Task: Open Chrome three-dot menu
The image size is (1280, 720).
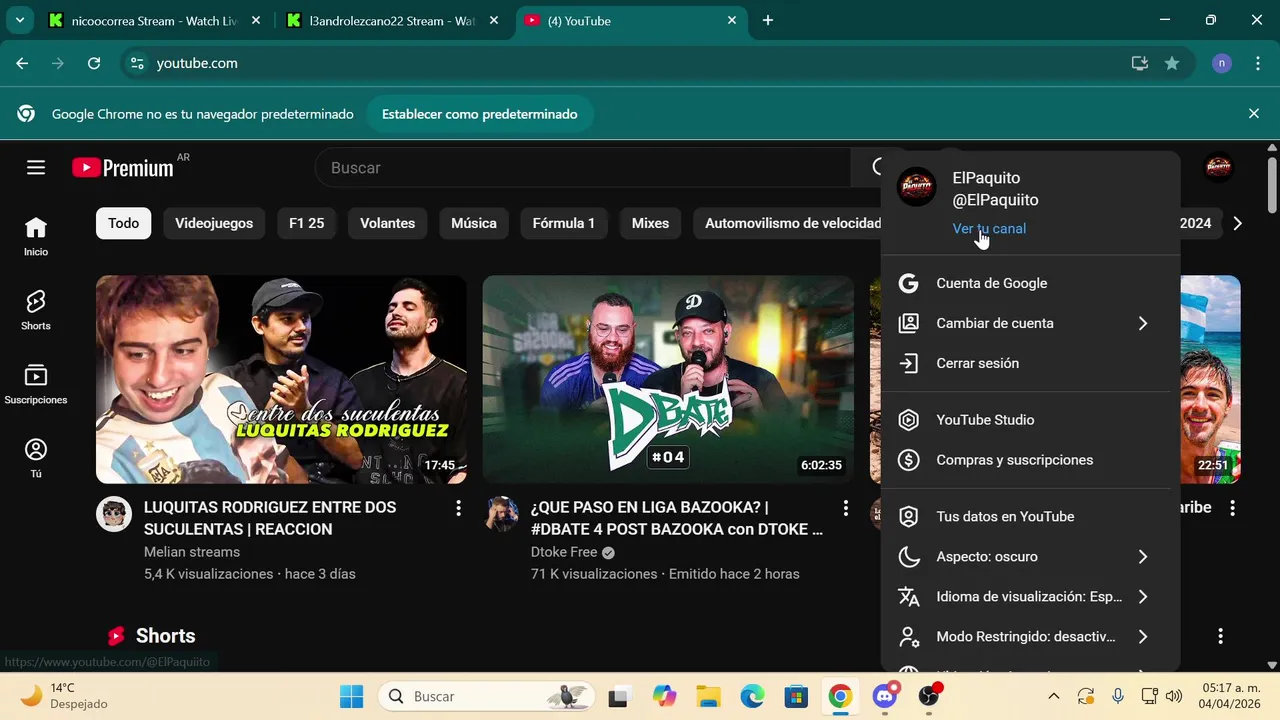Action: (x=1257, y=63)
